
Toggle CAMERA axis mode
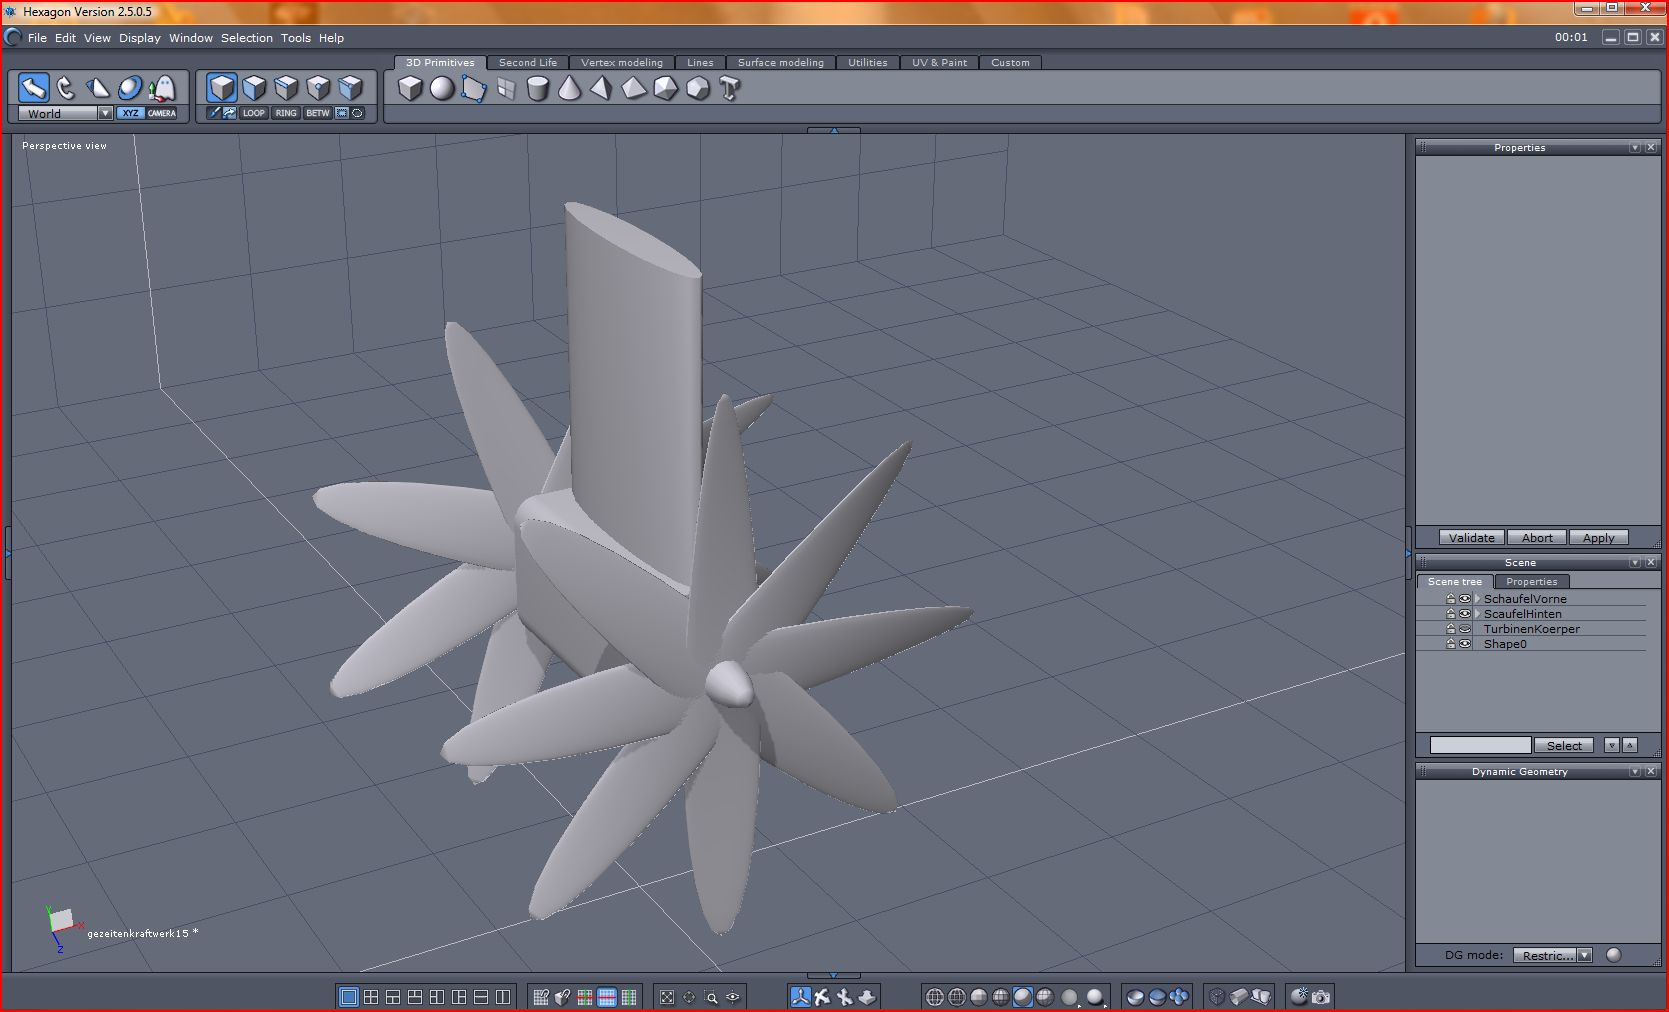tap(162, 114)
